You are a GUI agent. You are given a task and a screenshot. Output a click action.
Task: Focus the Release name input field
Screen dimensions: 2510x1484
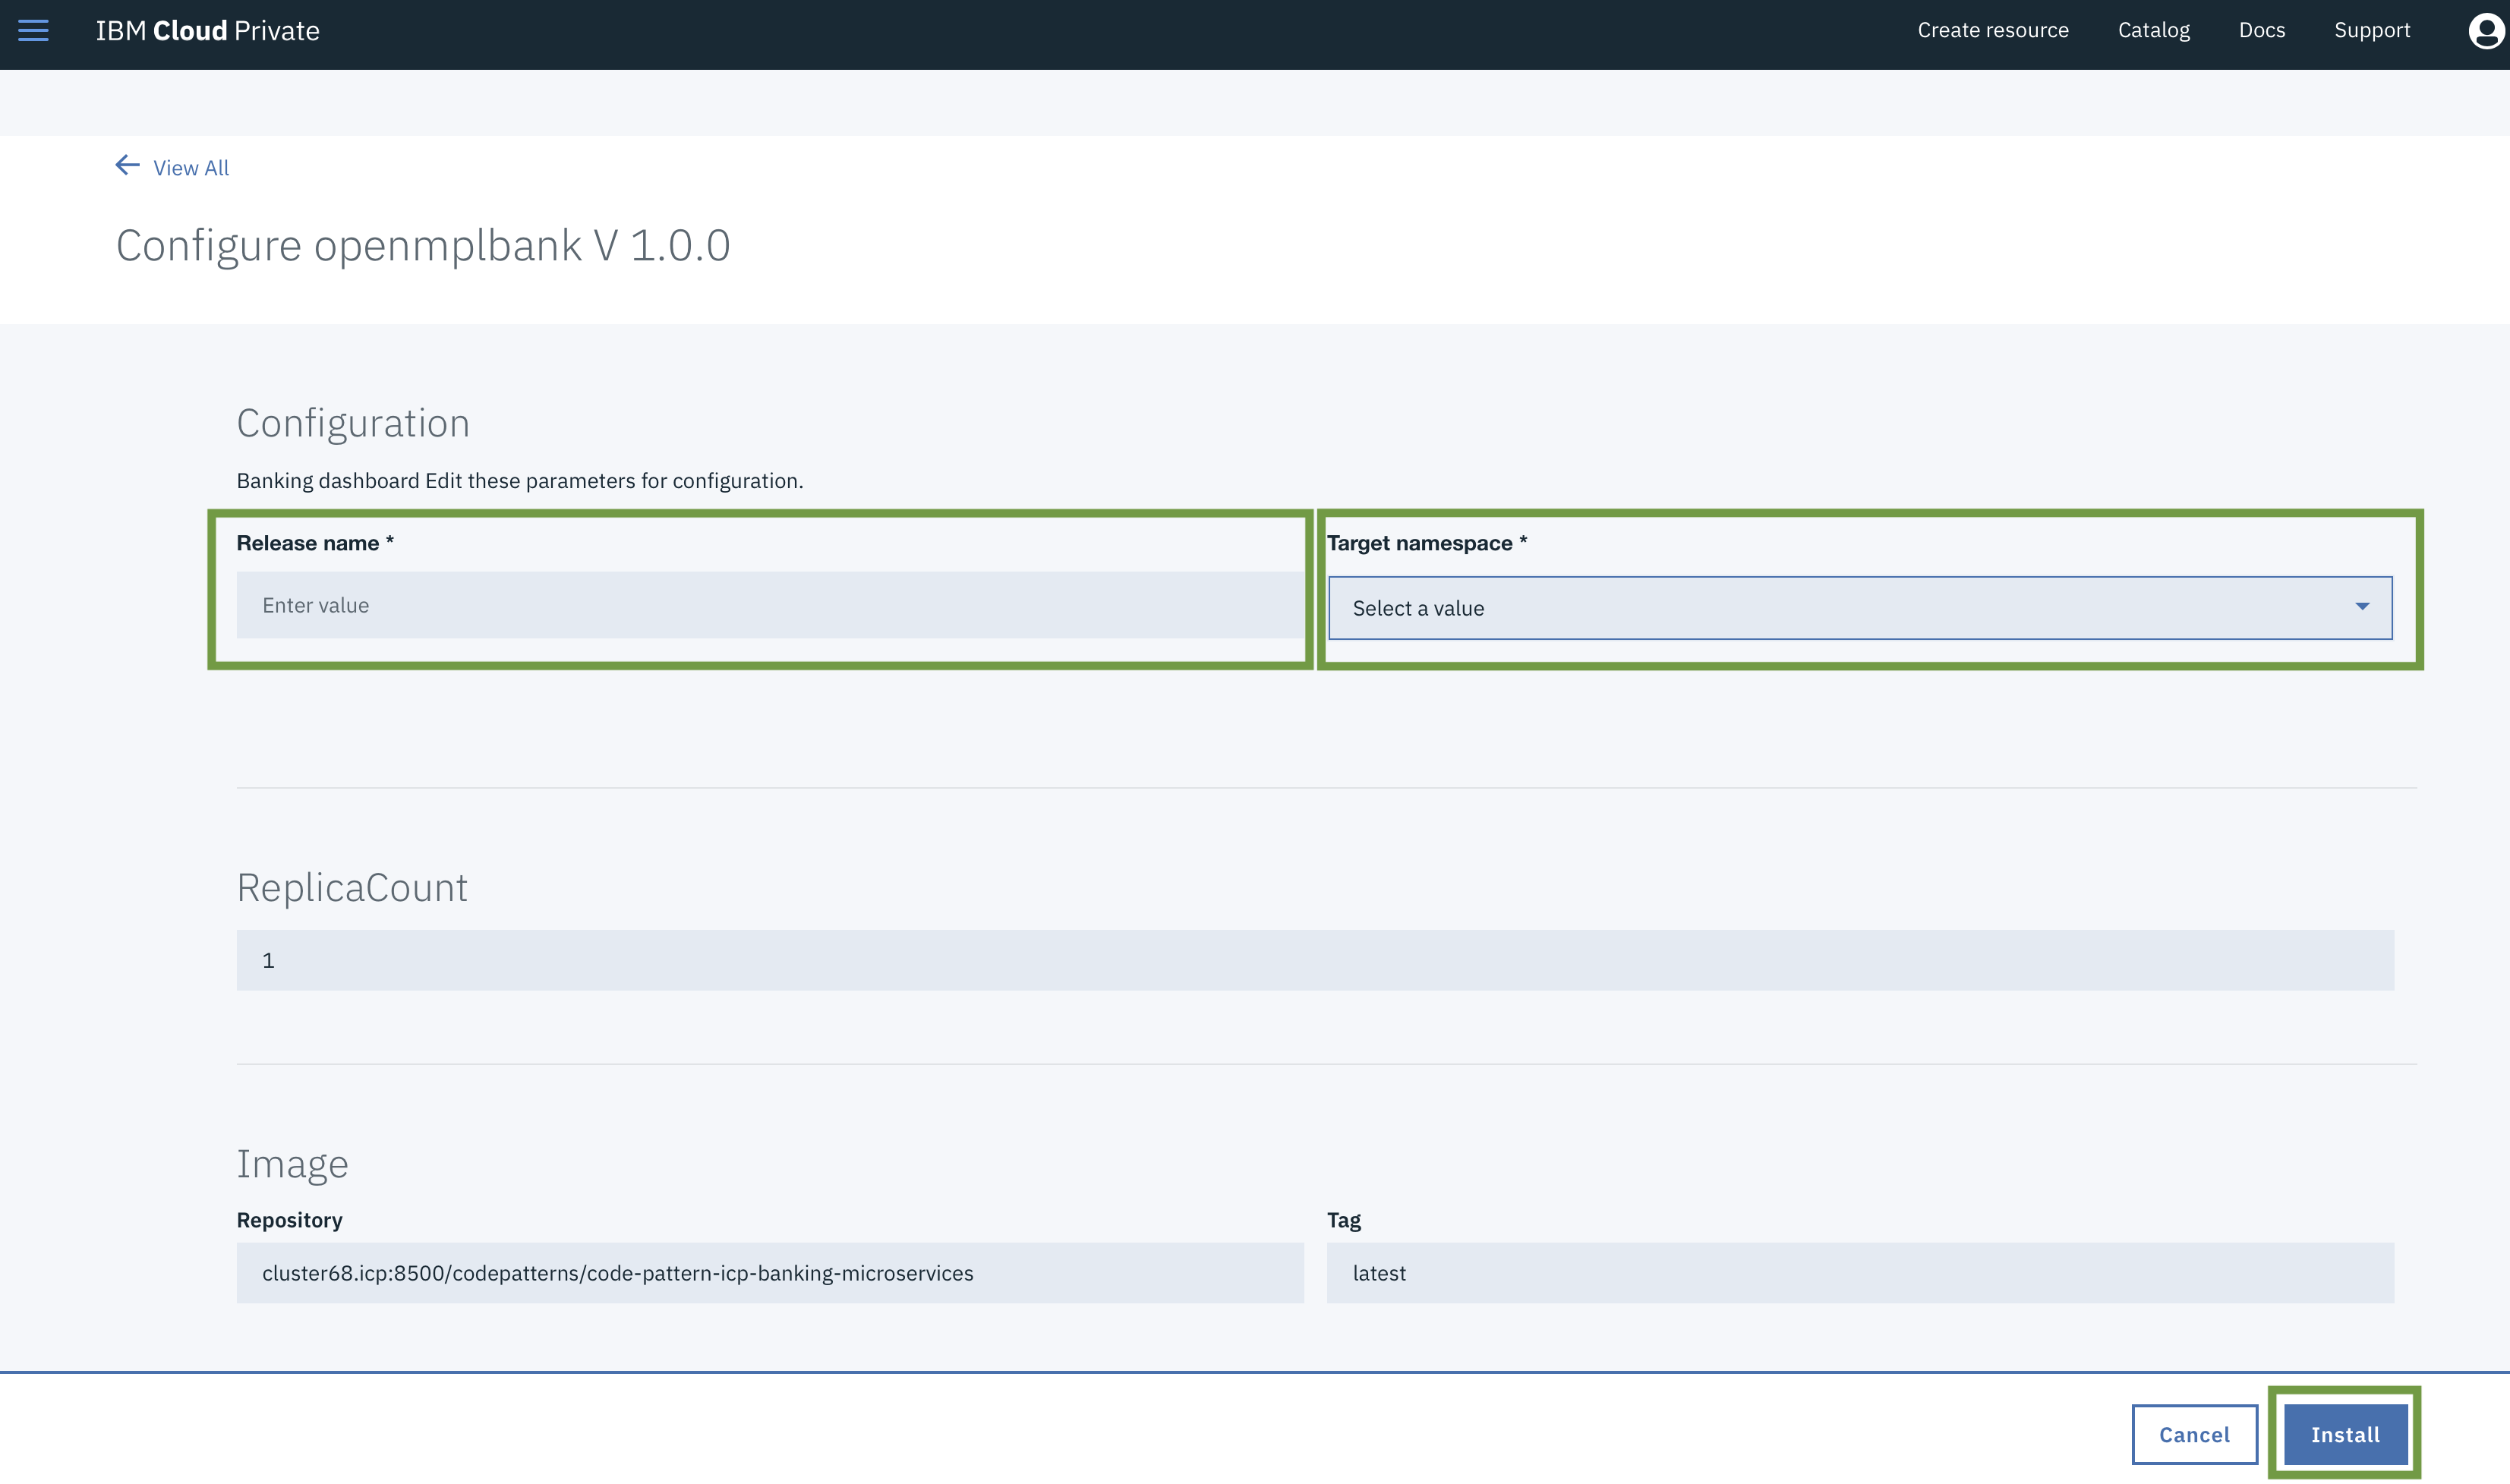tap(769, 605)
